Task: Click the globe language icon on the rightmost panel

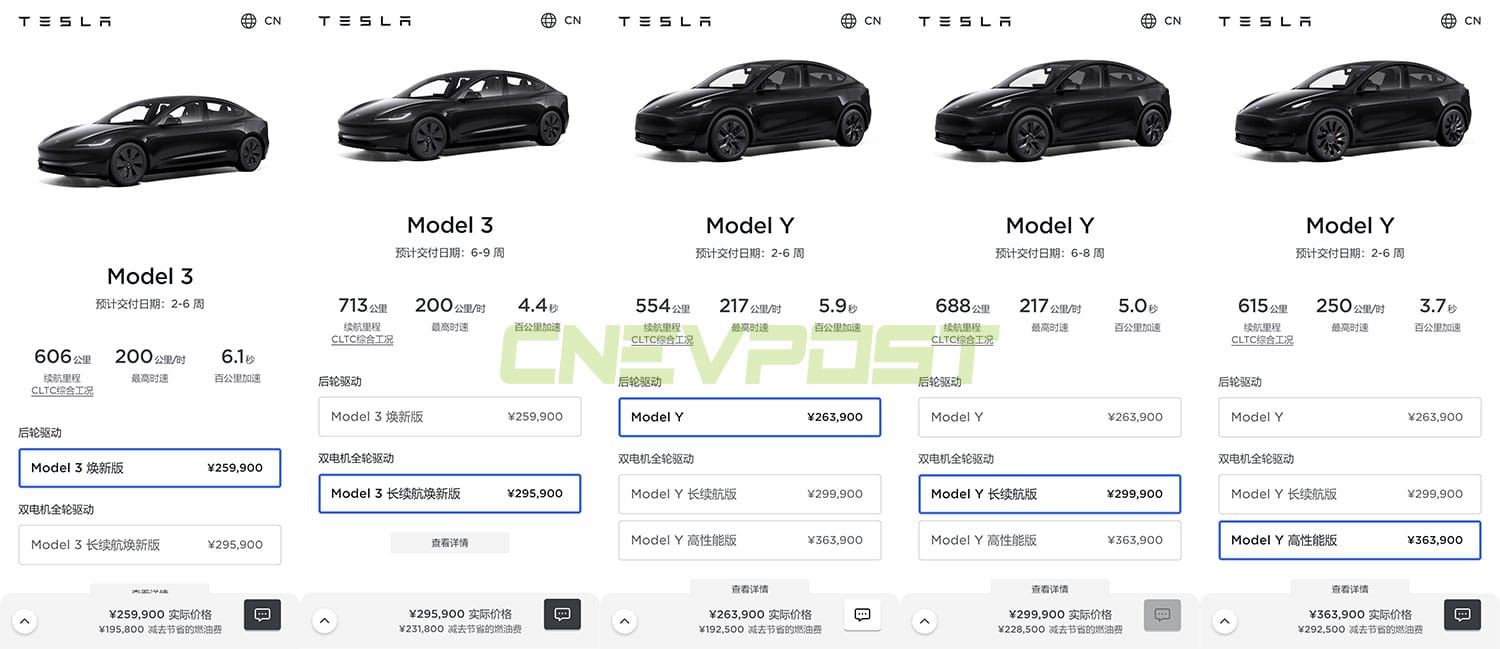Action: click(1447, 20)
